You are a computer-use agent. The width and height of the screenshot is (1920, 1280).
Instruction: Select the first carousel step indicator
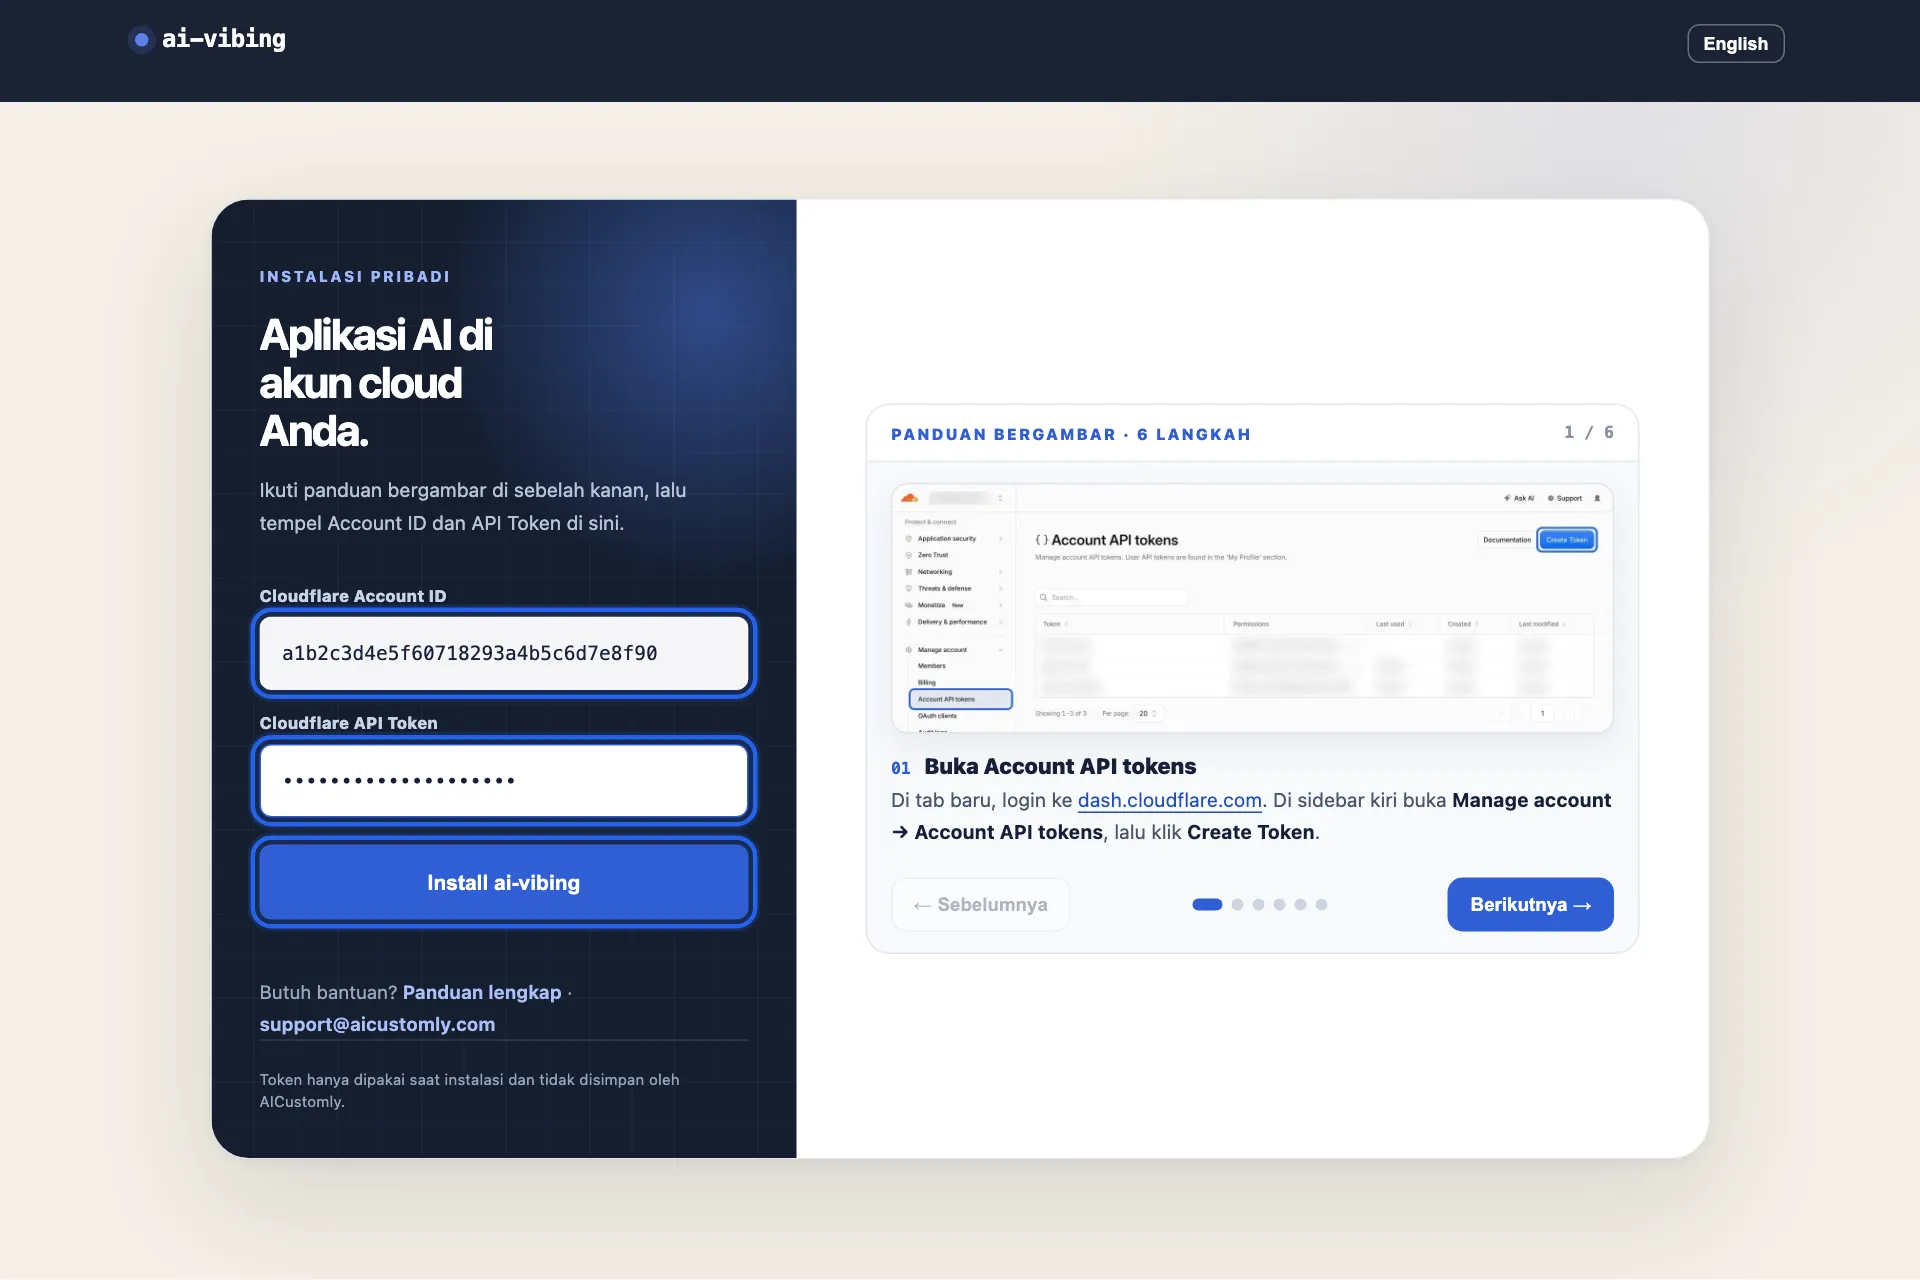tap(1207, 904)
